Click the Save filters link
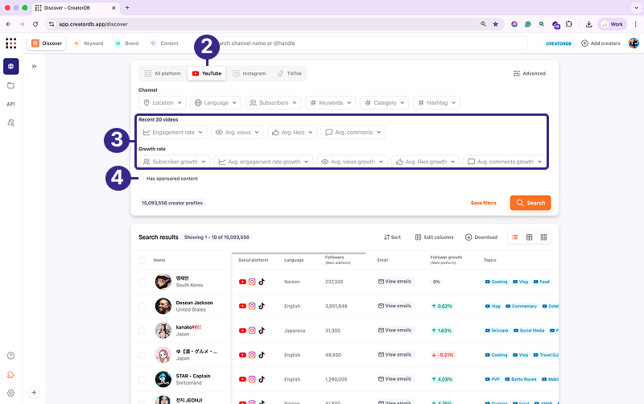Viewport: 644px width, 404px height. point(483,203)
